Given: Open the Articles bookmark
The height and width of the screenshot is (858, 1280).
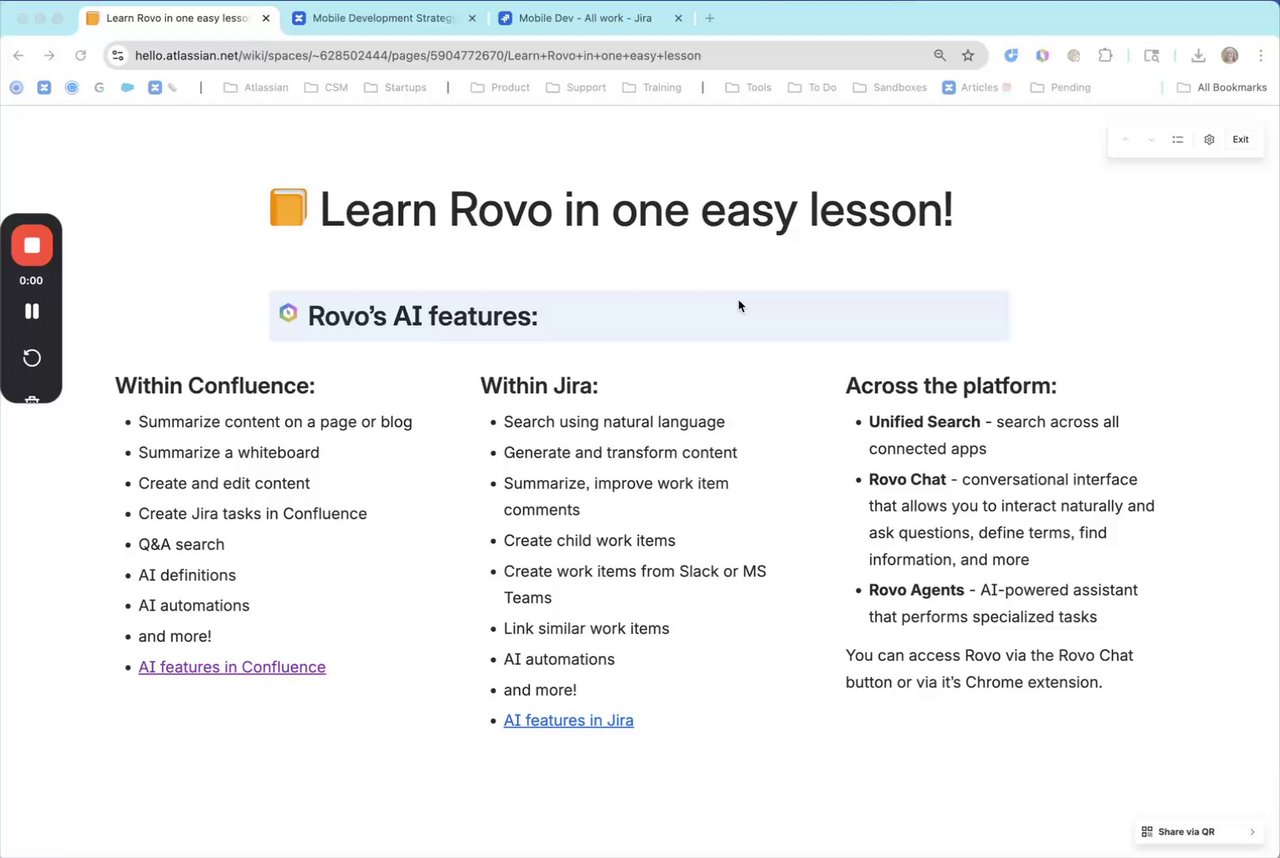Looking at the screenshot, I should click(x=977, y=88).
